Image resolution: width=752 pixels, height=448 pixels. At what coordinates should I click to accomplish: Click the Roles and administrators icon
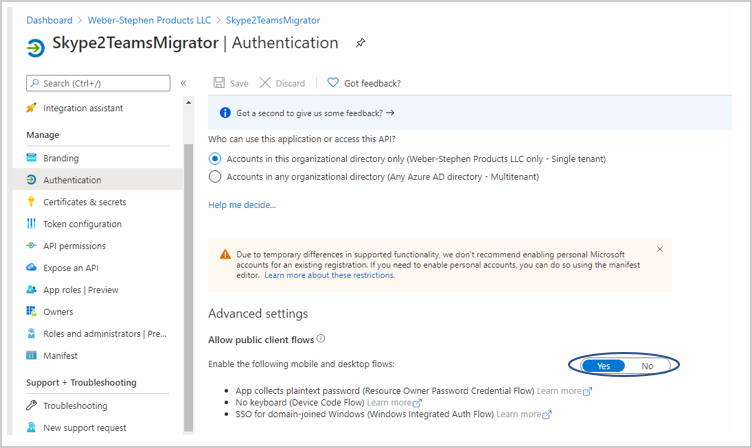pyautogui.click(x=31, y=333)
